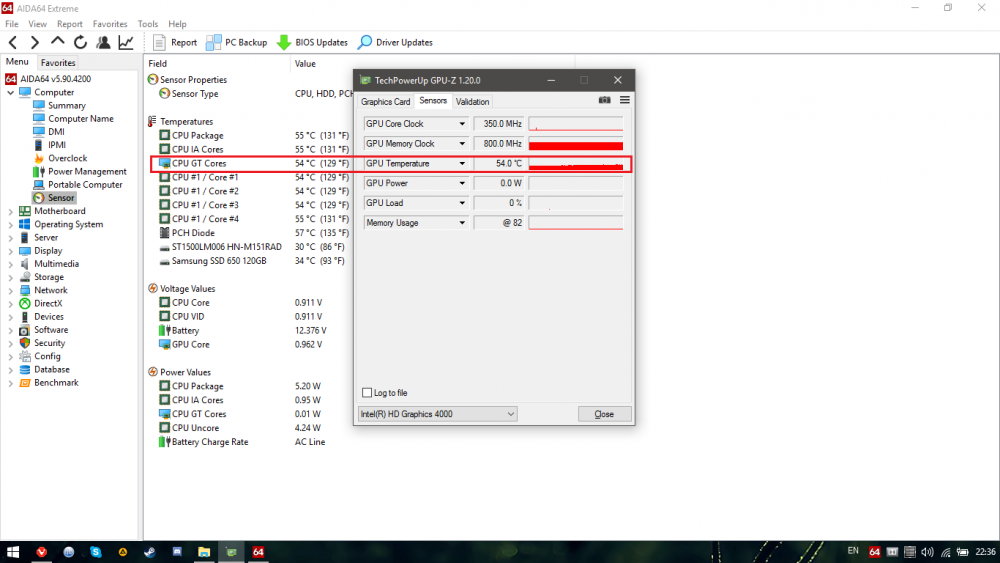Collapse the Computer tree node
Screen dimensions: 1000x563
coord(11,92)
